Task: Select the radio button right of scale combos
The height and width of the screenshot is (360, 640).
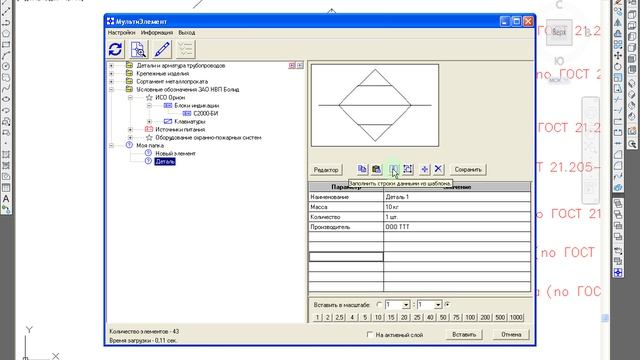Action: click(448, 304)
